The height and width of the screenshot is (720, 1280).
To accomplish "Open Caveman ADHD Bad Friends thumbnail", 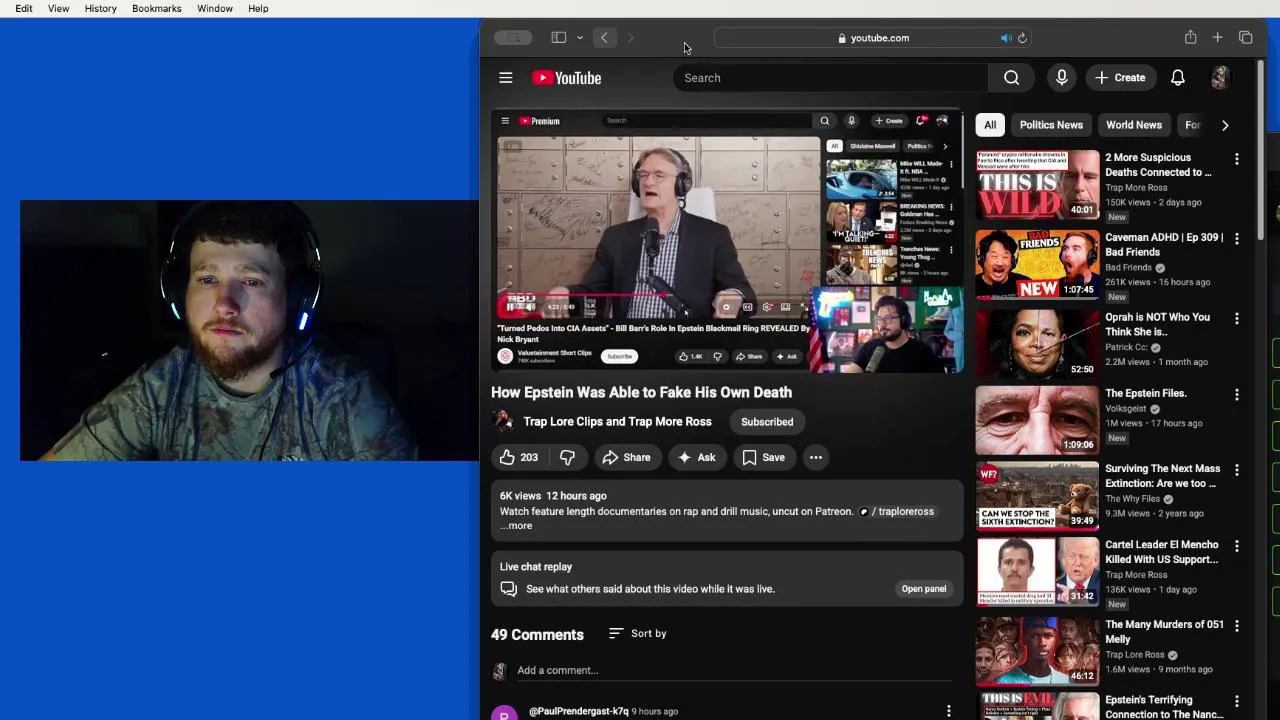I will pos(1037,264).
